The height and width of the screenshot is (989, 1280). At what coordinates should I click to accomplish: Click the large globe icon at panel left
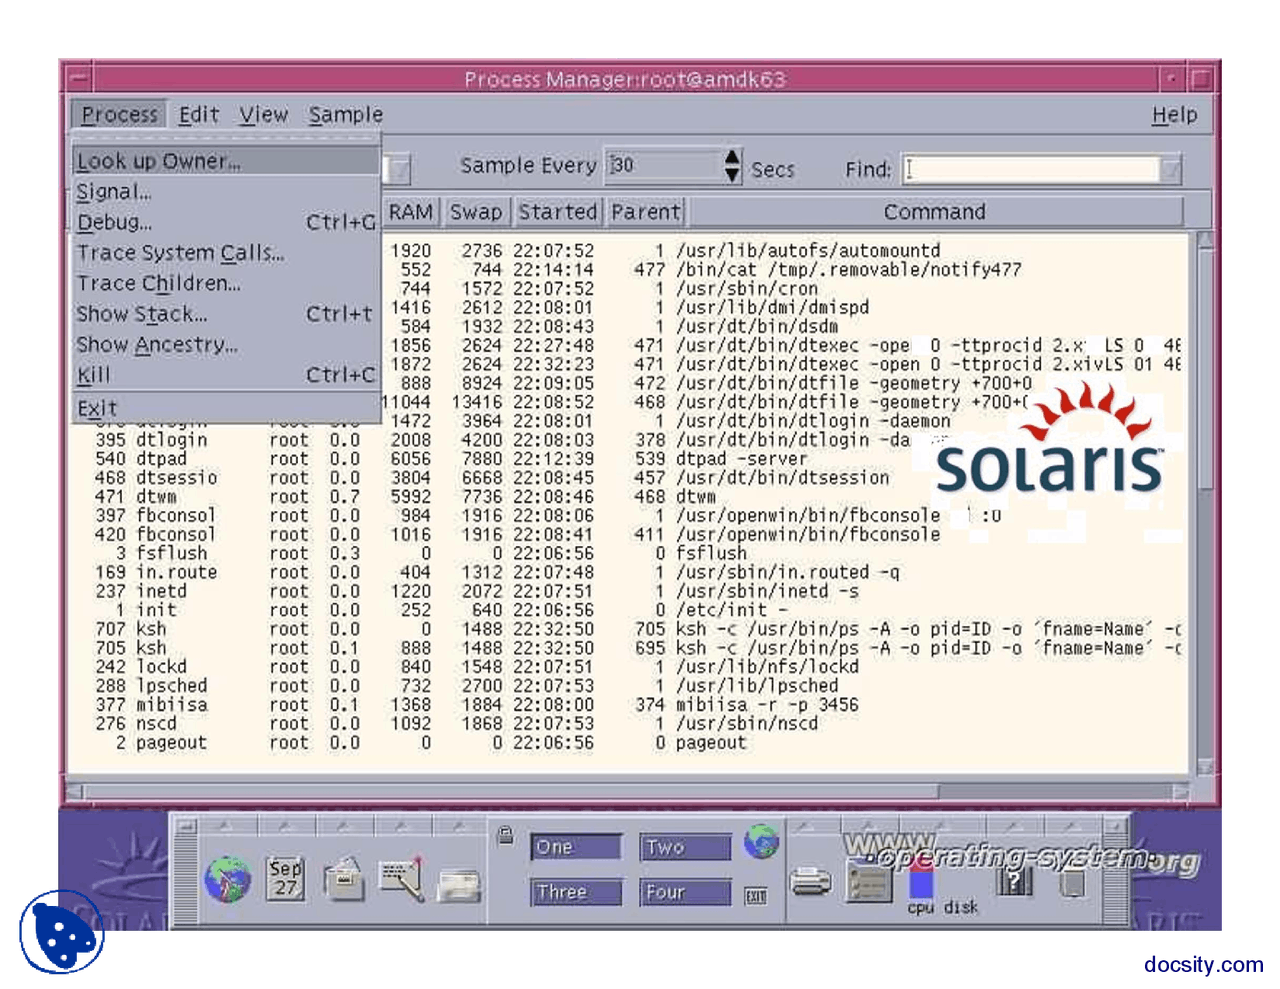tap(228, 880)
